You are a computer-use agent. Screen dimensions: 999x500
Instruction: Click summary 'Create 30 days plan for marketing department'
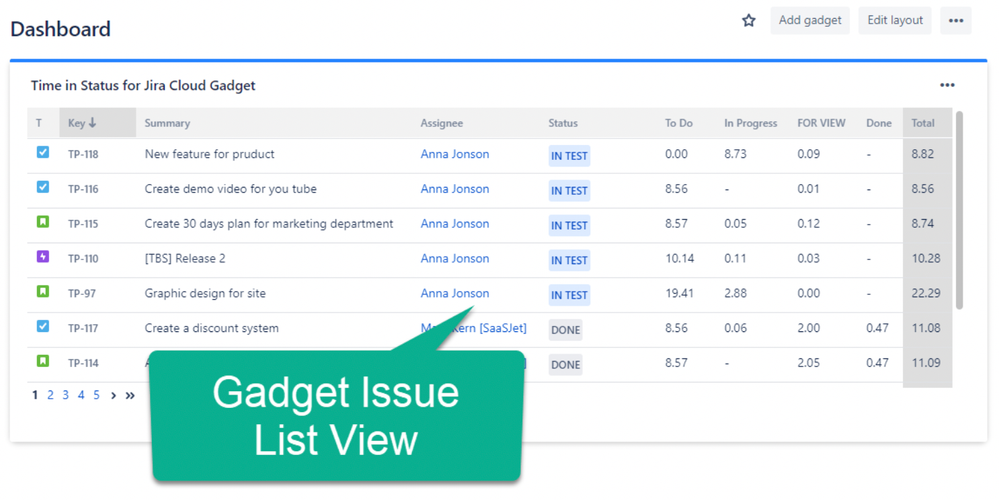pyautogui.click(x=269, y=224)
